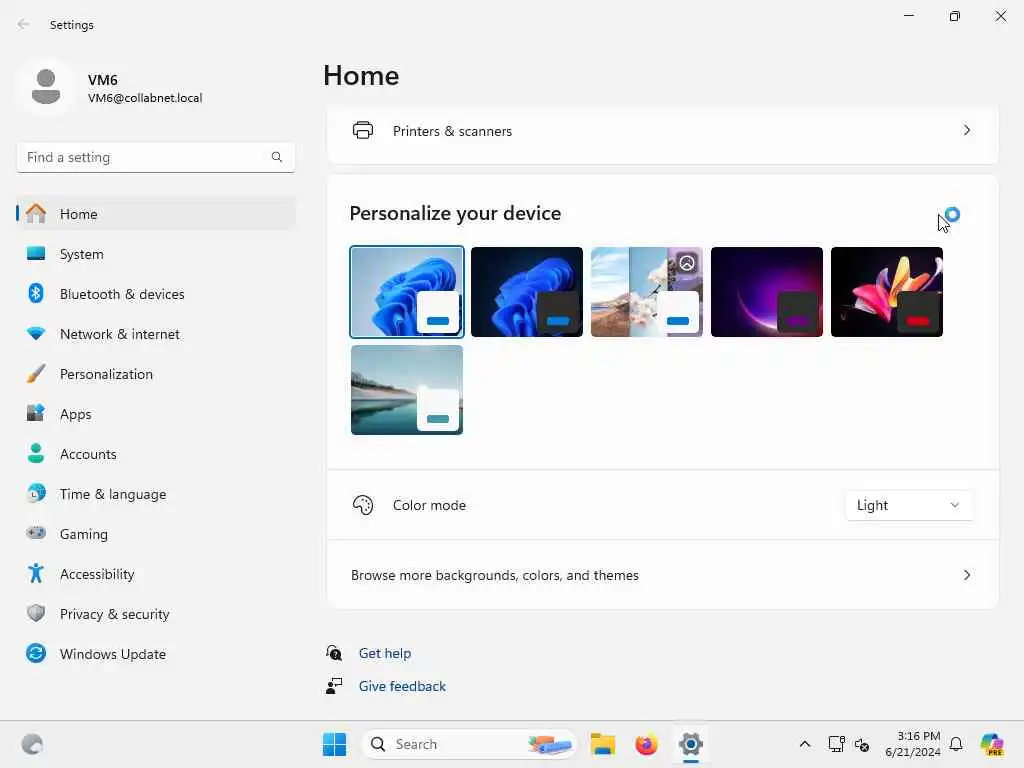Viewport: 1024px width, 768px height.
Task: Click the VM6@collabnet.local account email
Action: point(145,97)
